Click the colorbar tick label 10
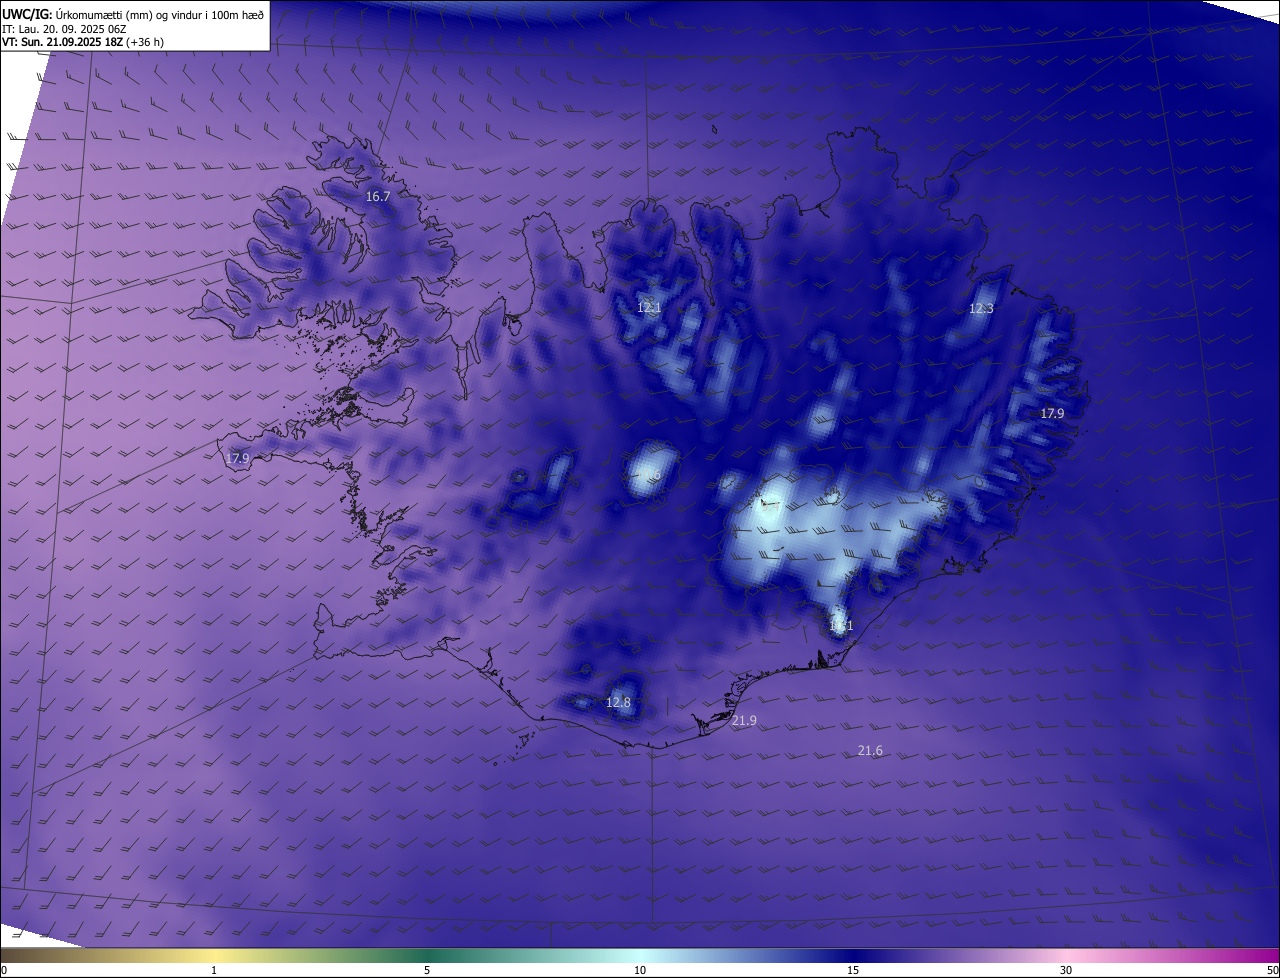 click(x=640, y=970)
